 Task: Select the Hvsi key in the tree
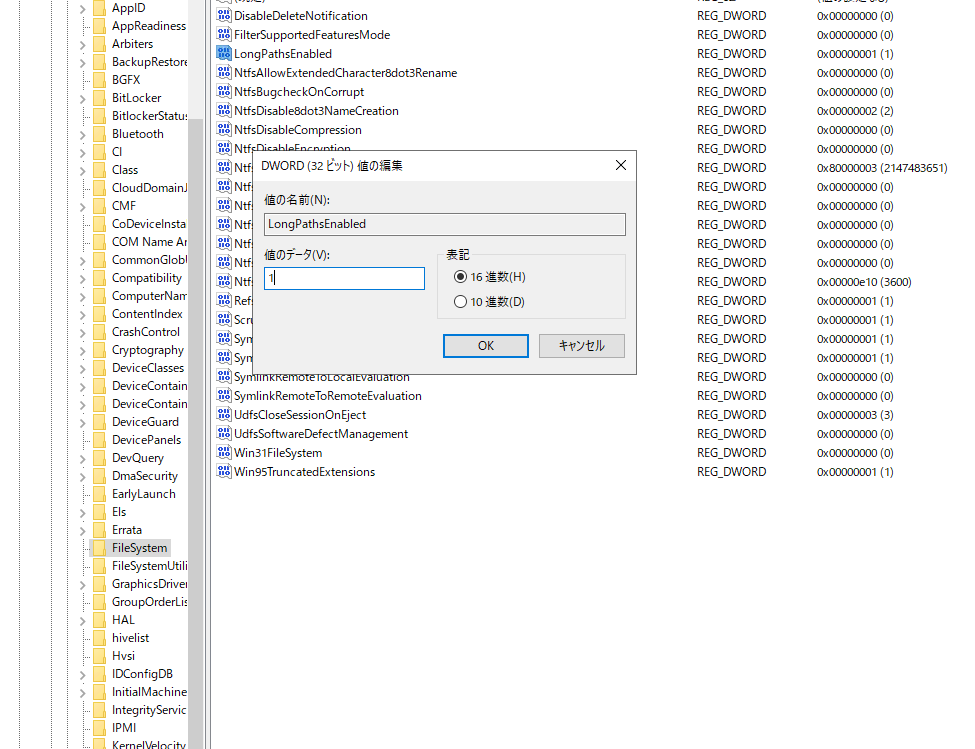(x=123, y=656)
